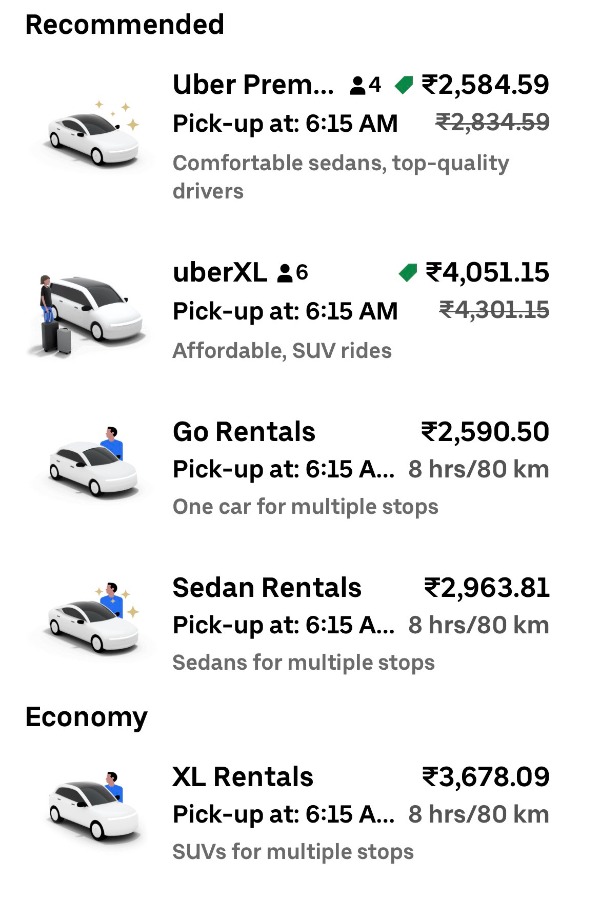Click Pick-up at: 6:15 AM under Uber Premier
The width and height of the screenshot is (600, 899).
coord(286,124)
